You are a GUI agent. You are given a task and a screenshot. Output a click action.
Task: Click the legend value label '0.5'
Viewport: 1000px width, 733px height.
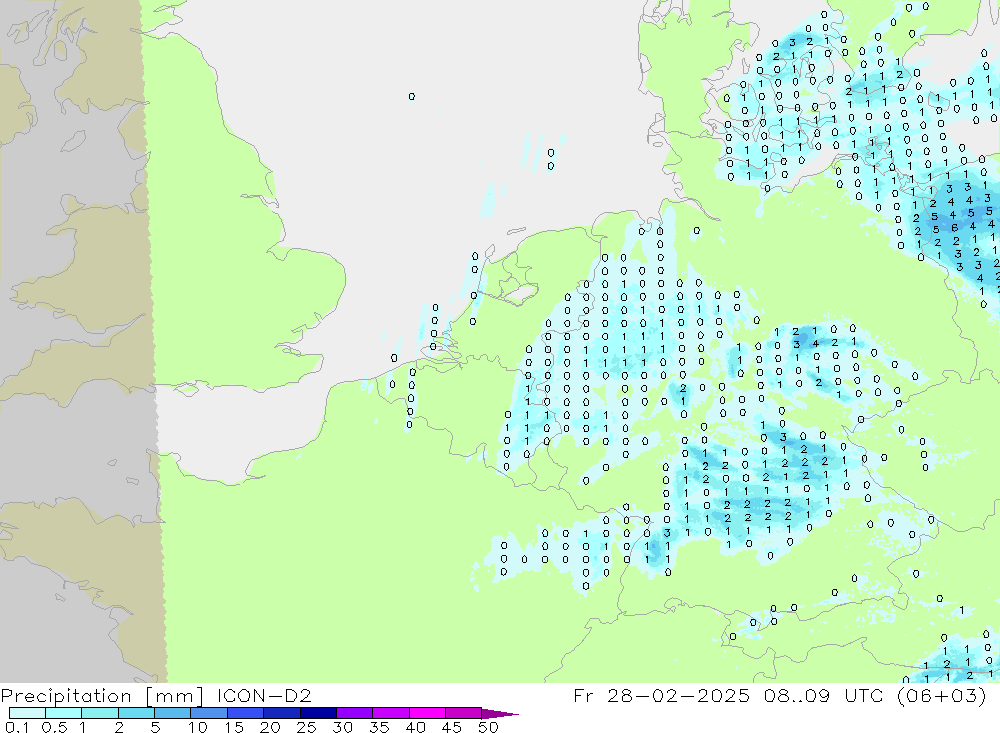pyautogui.click(x=54, y=727)
